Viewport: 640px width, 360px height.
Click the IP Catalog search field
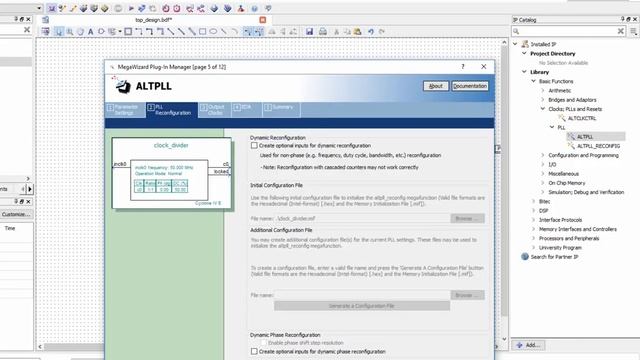point(567,31)
